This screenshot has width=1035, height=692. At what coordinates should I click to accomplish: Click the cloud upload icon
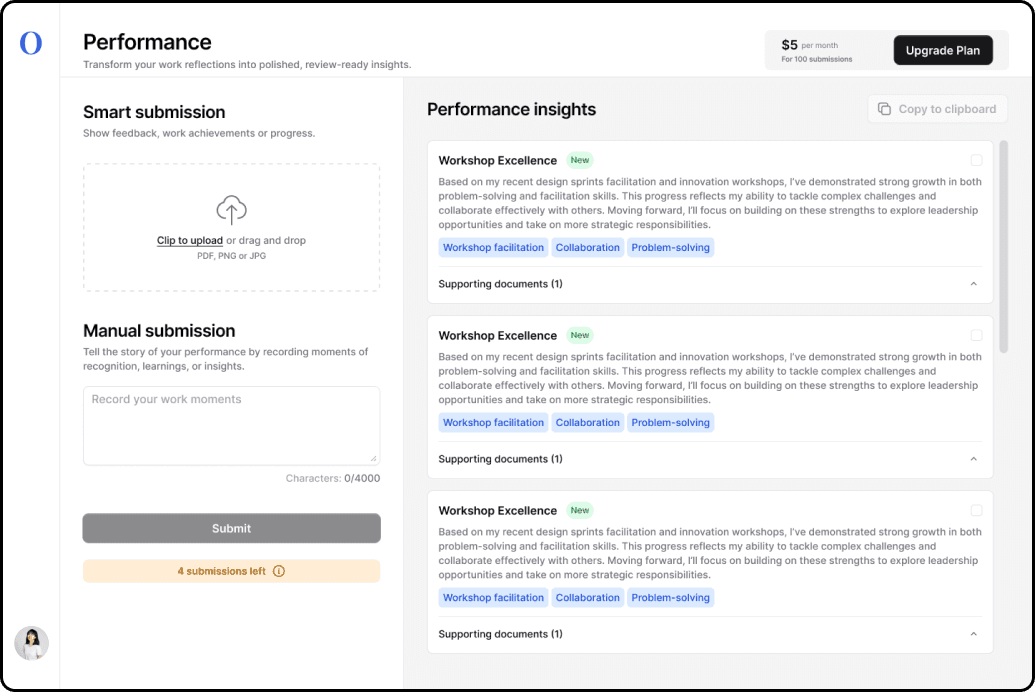click(231, 210)
